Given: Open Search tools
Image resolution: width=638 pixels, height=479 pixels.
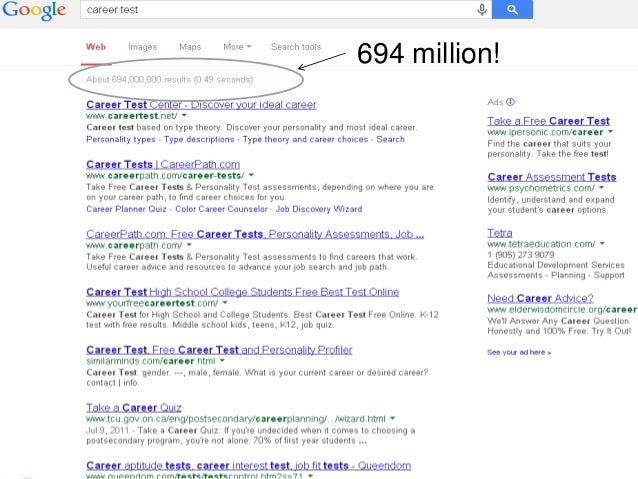Looking at the screenshot, I should click(296, 47).
